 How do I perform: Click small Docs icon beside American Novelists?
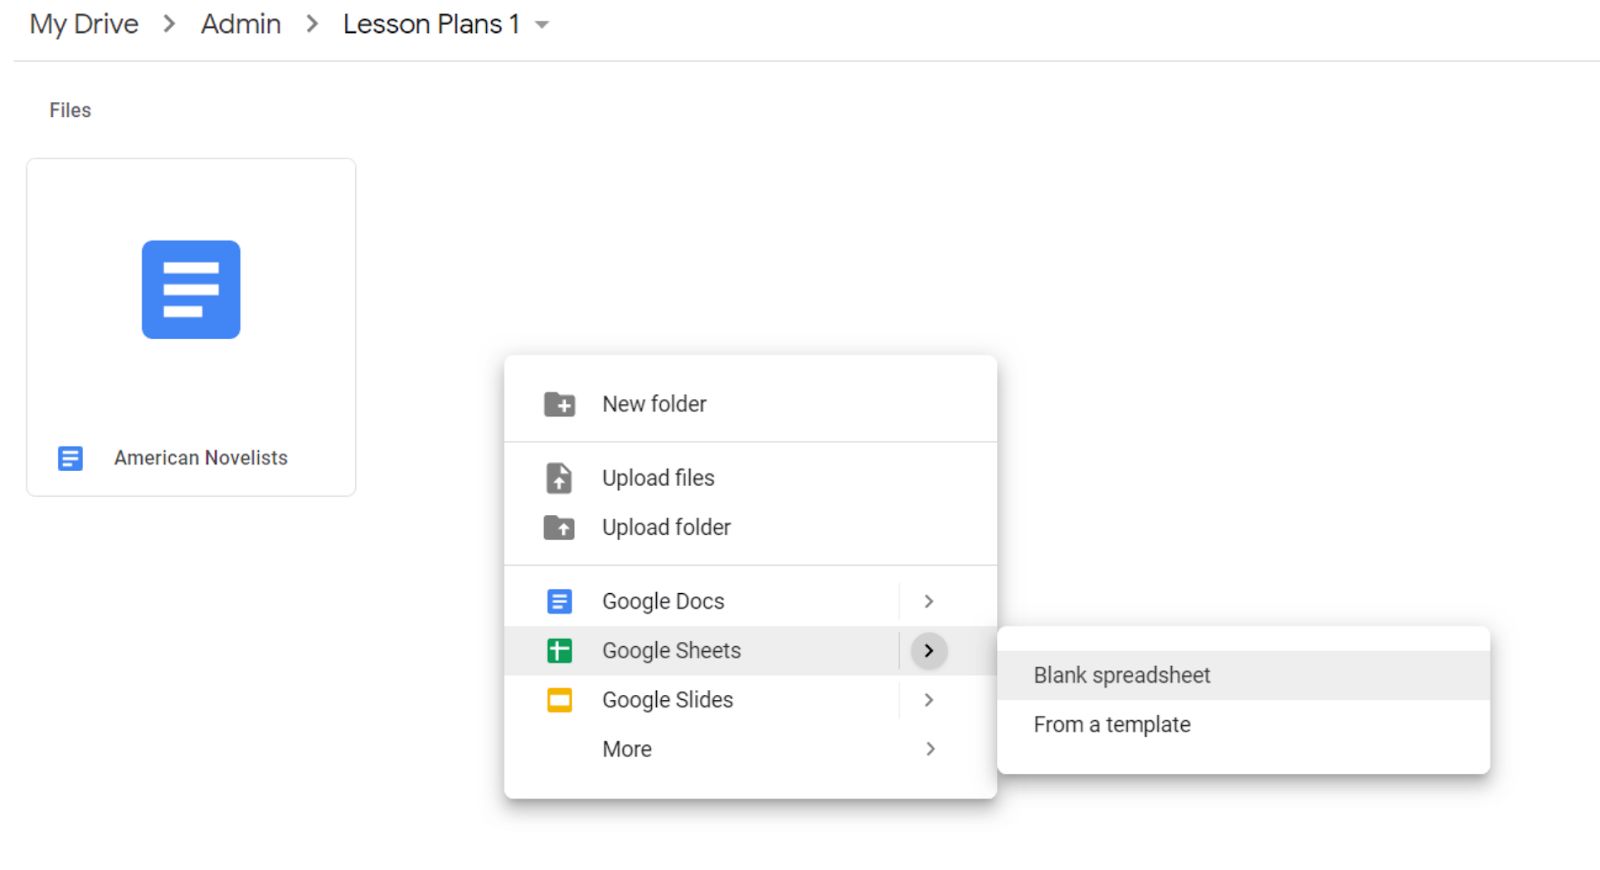click(x=70, y=458)
